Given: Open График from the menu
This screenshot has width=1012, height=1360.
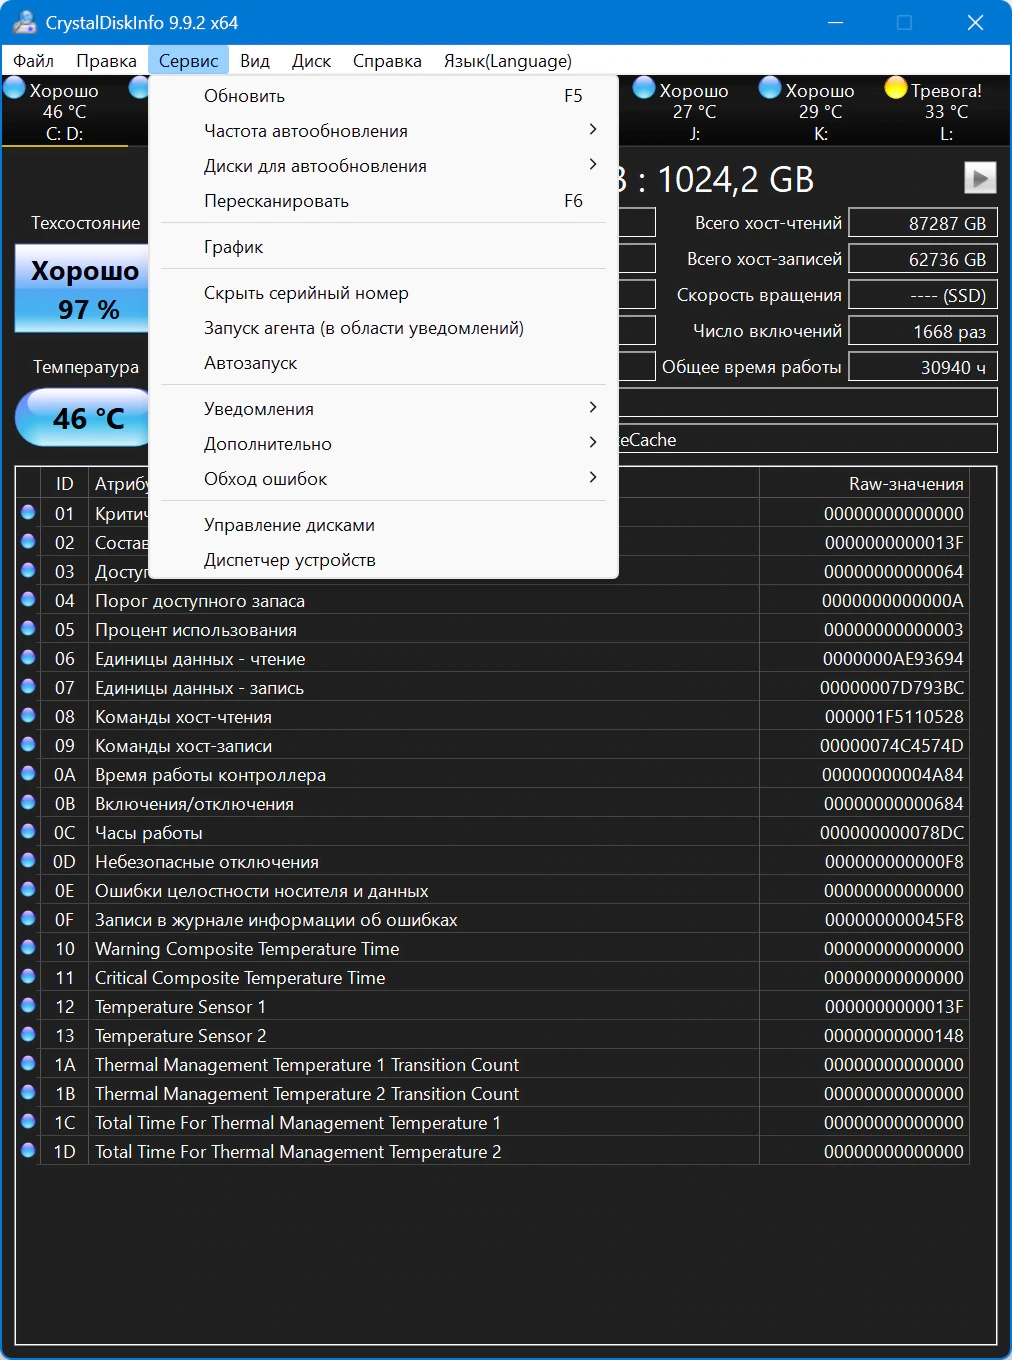Looking at the screenshot, I should tap(383, 247).
